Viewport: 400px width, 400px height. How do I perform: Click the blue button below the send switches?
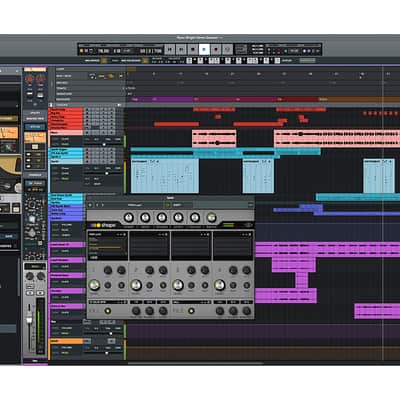click(35, 183)
